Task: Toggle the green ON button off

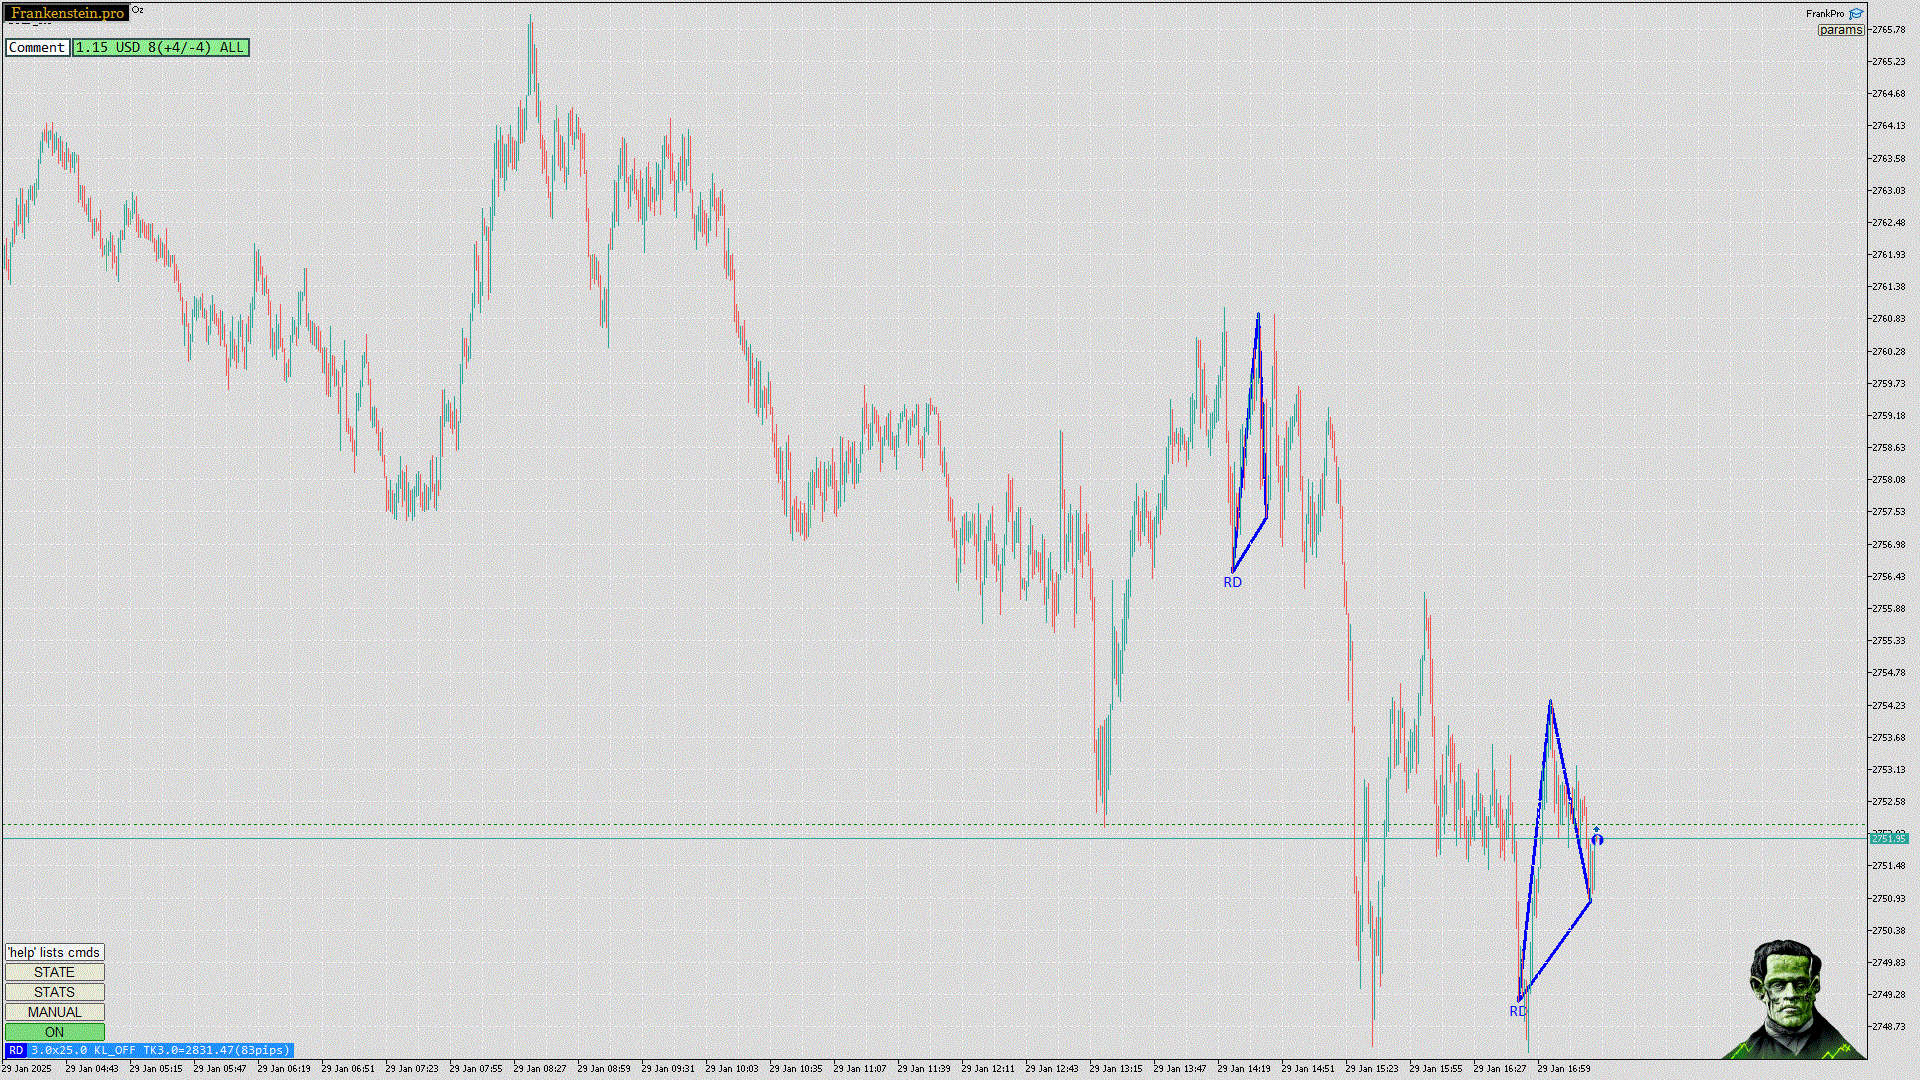Action: tap(54, 1032)
